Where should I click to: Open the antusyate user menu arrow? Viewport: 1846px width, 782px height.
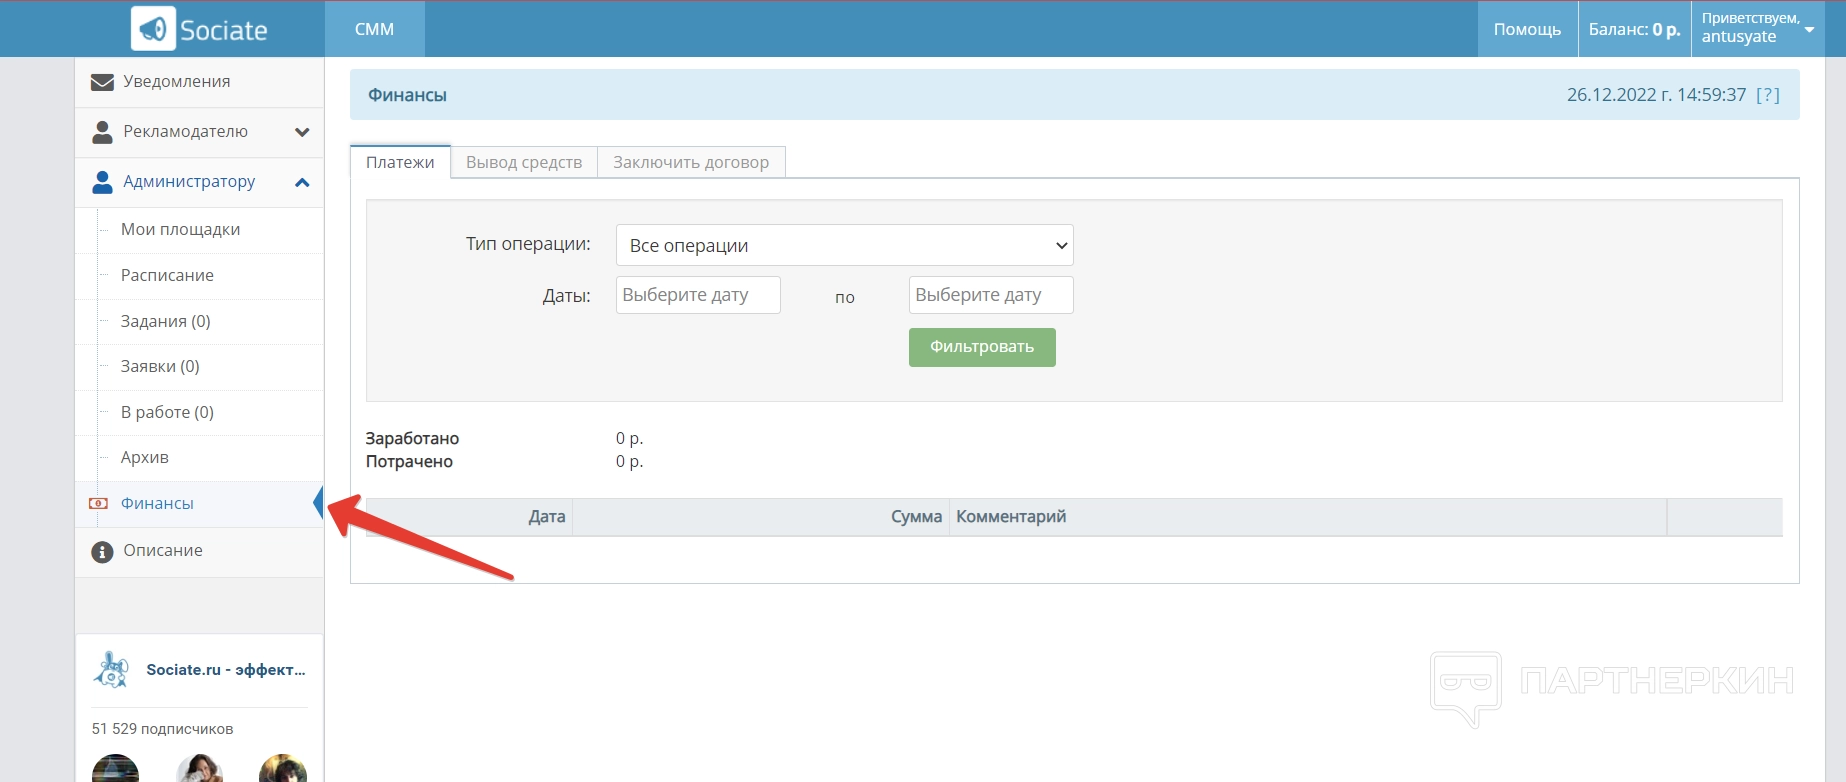[1809, 29]
